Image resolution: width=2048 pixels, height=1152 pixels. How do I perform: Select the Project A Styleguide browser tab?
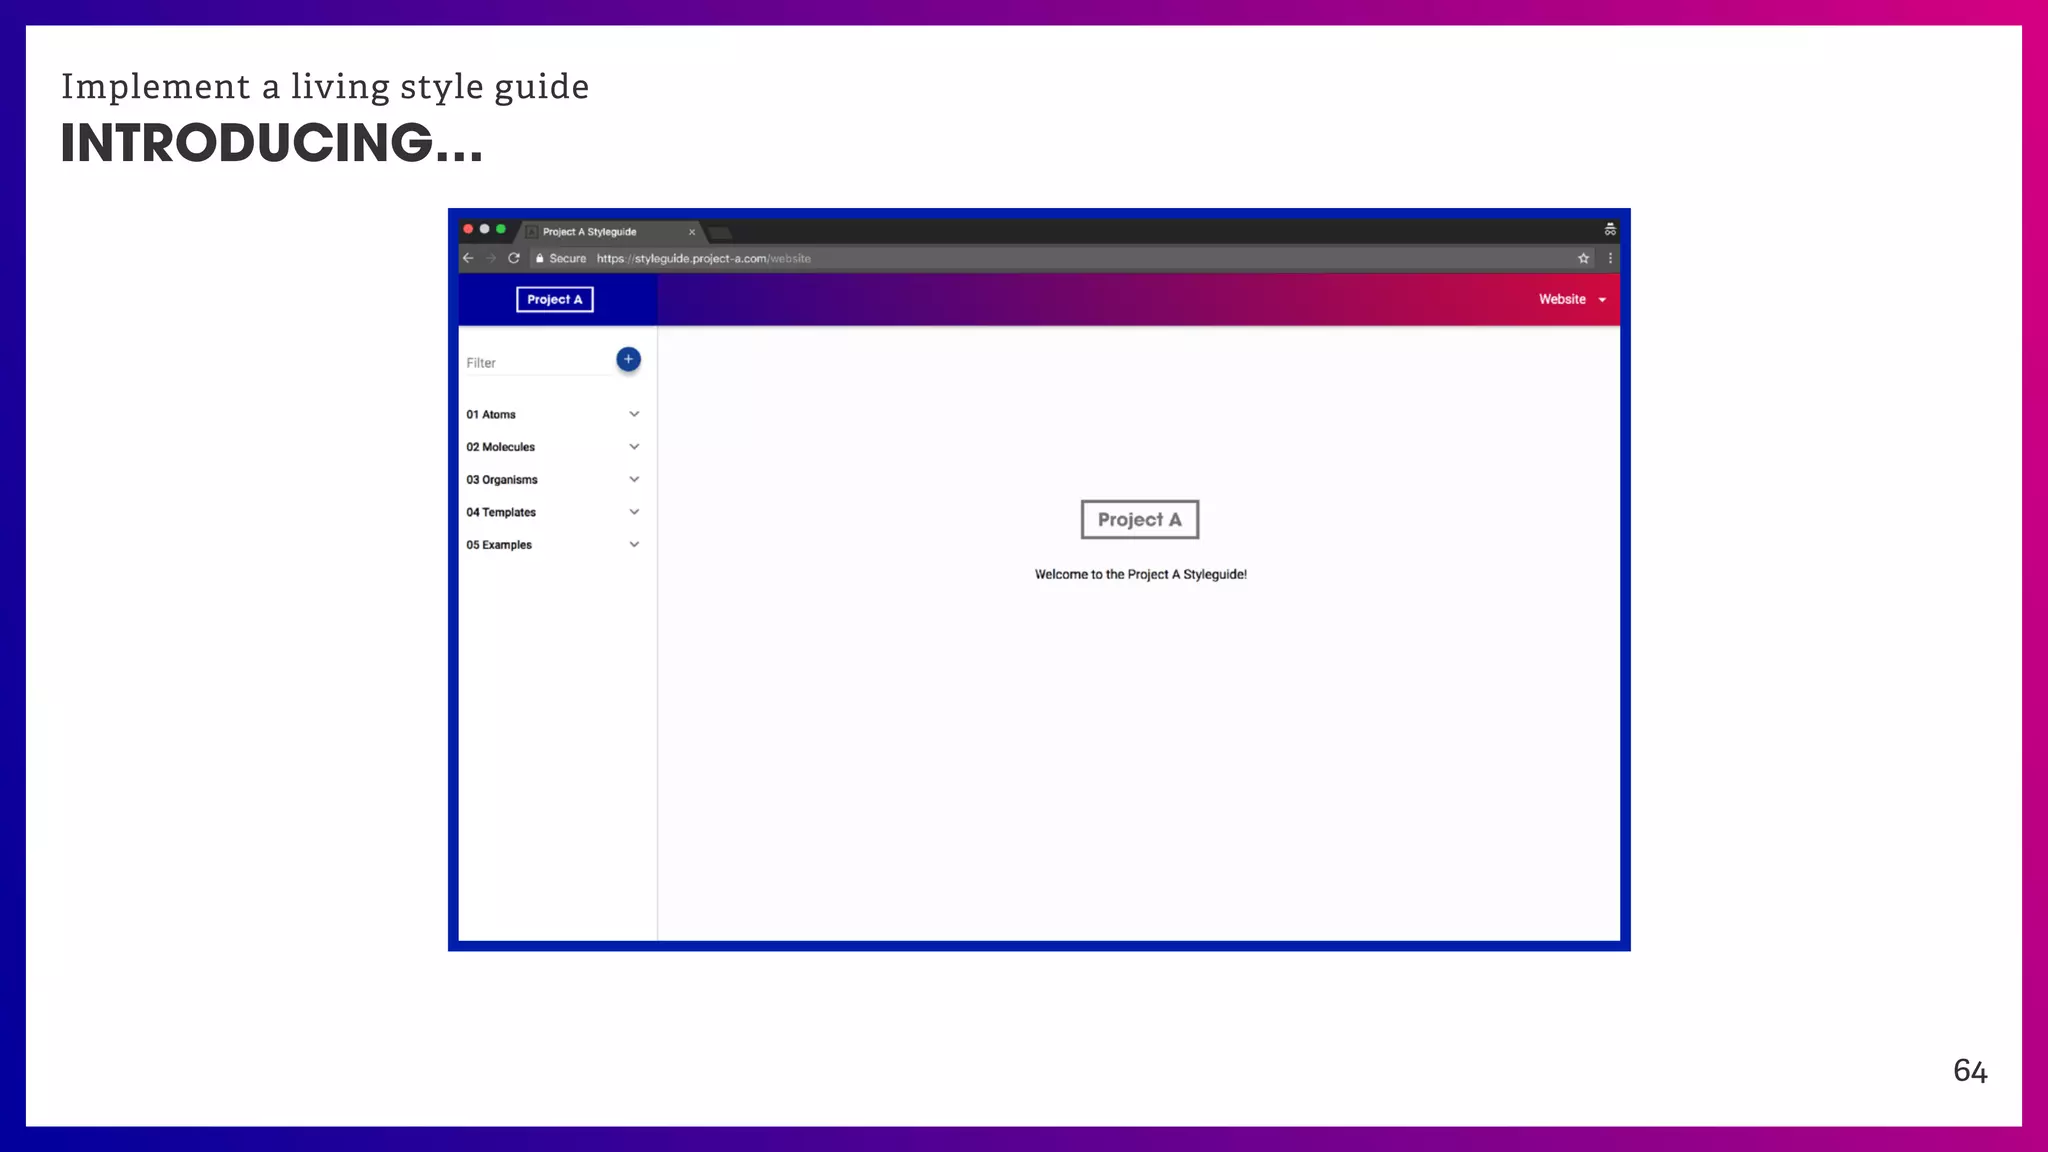pos(612,232)
